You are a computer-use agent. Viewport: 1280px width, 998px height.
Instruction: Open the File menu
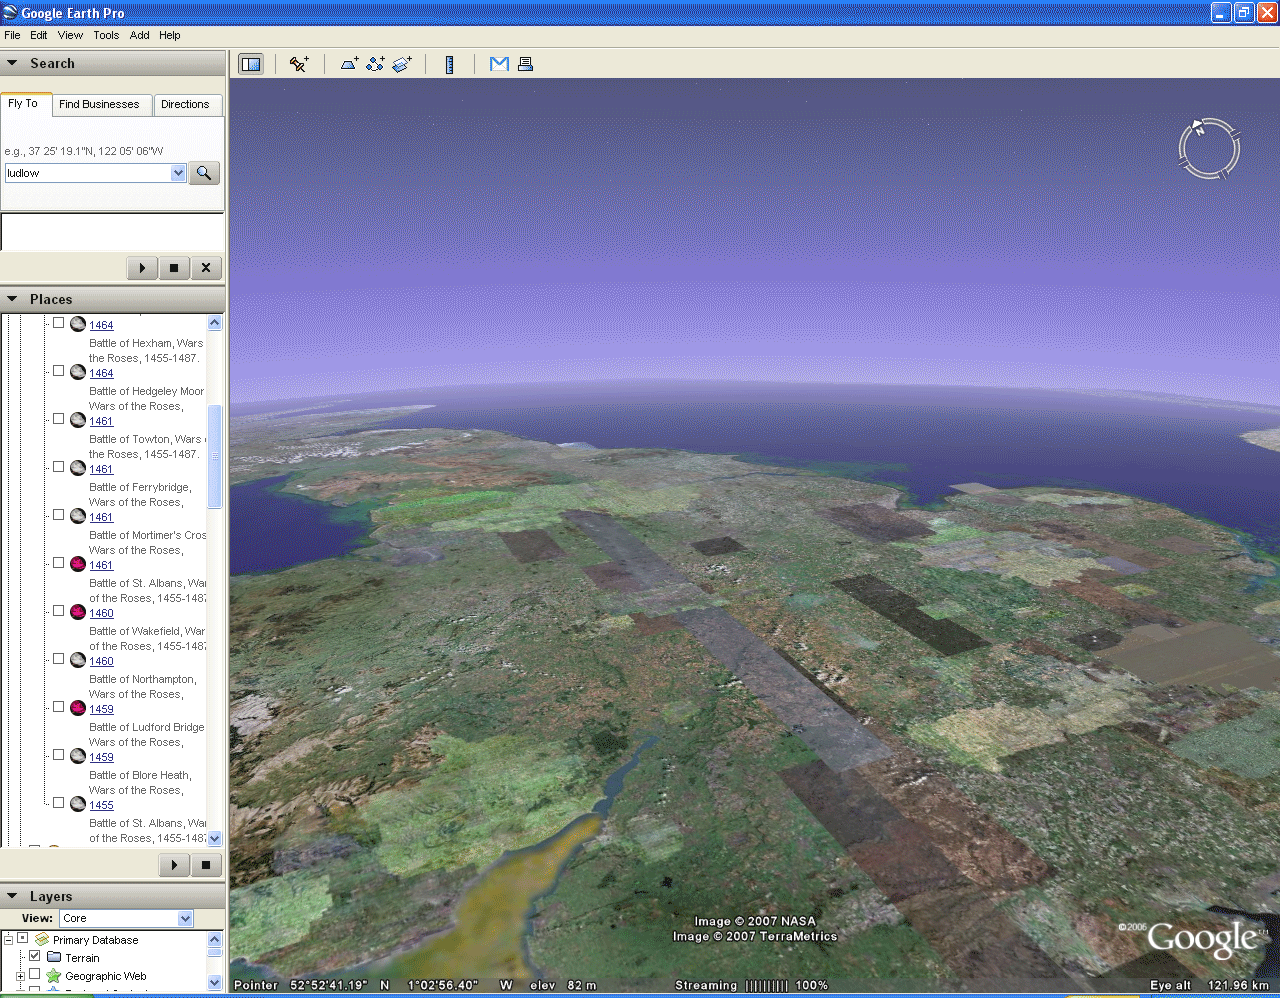click(x=12, y=35)
